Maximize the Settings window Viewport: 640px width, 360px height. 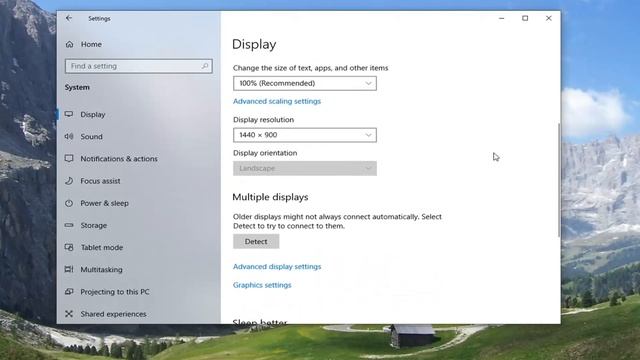(525, 18)
